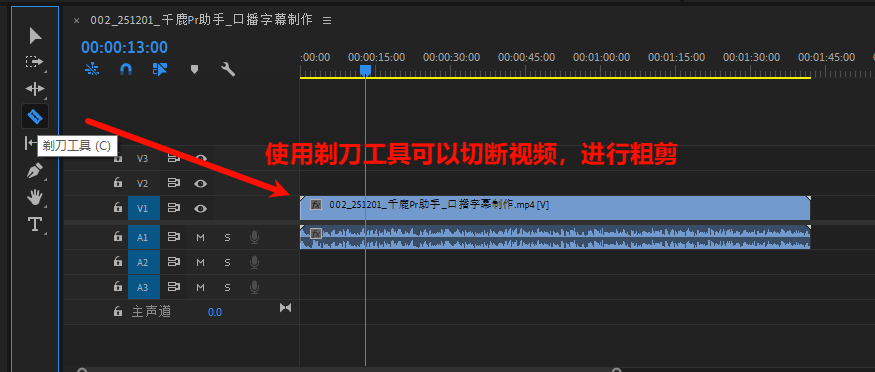Toggle insert sequences as nests icon
Screen dimensions: 875x372
92,69
